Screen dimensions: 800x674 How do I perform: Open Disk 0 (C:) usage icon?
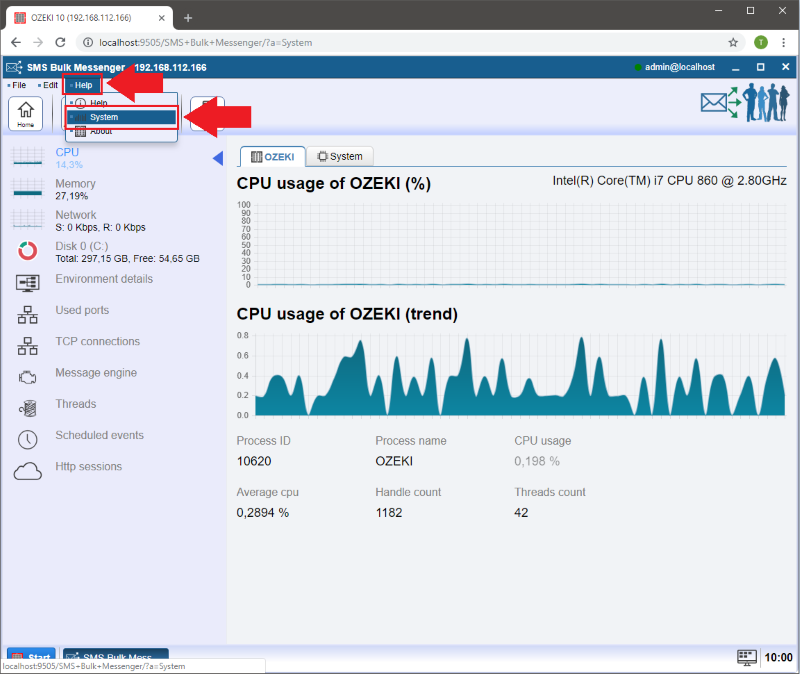27,251
